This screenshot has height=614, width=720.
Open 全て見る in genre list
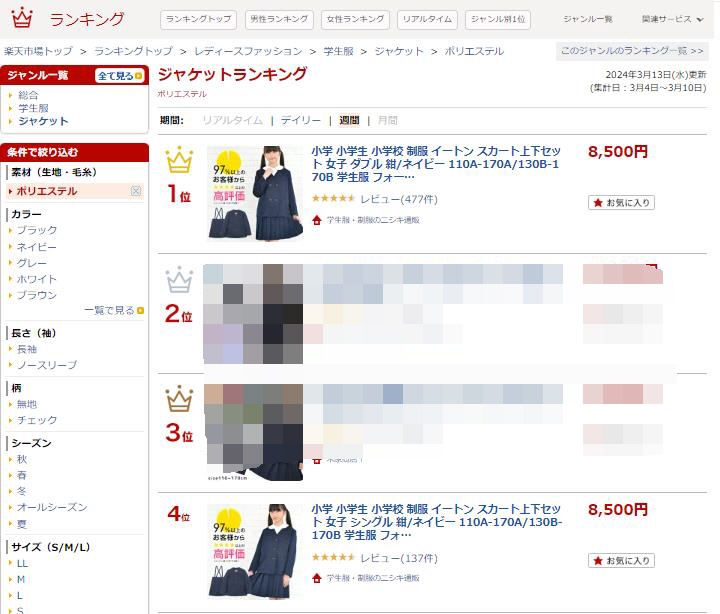tap(120, 76)
